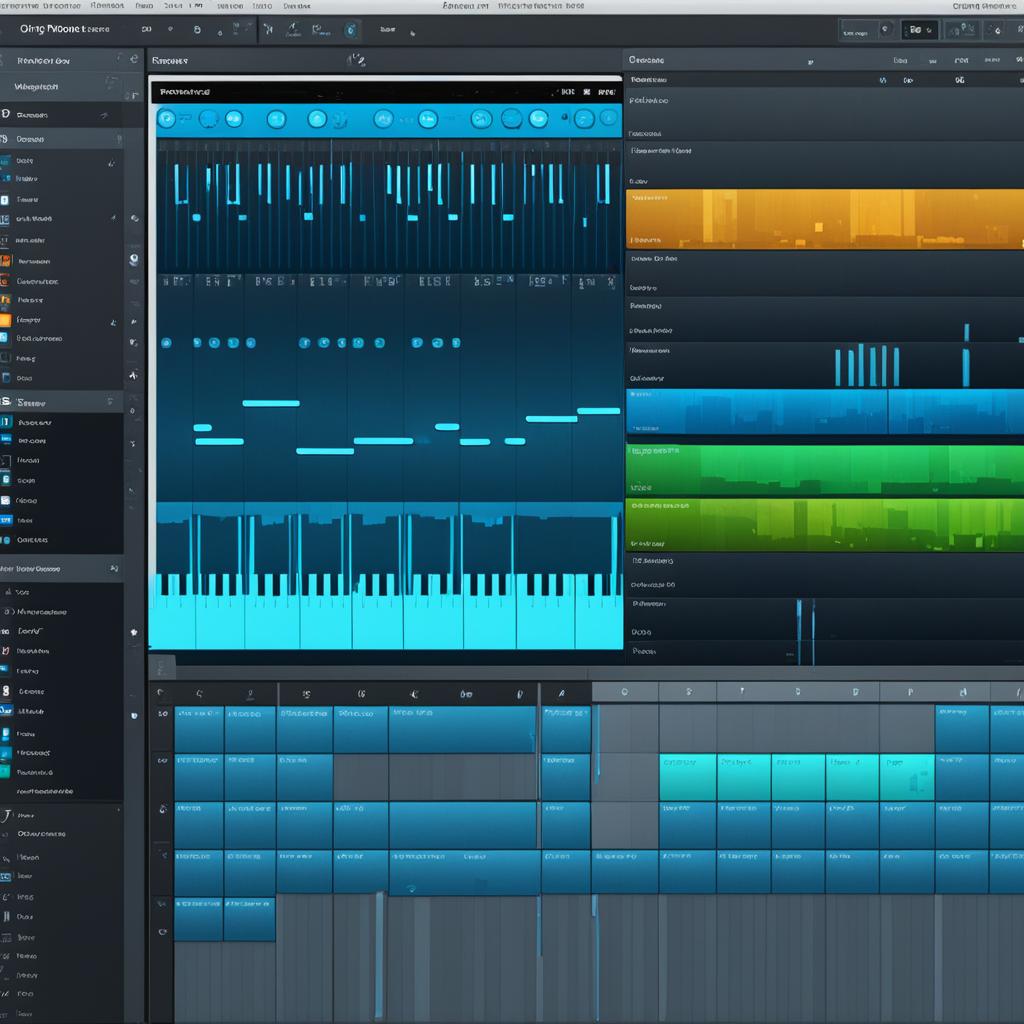Click the teal 'II' icon below the S section header
Screen dimensions: 1024x1024
6,422
